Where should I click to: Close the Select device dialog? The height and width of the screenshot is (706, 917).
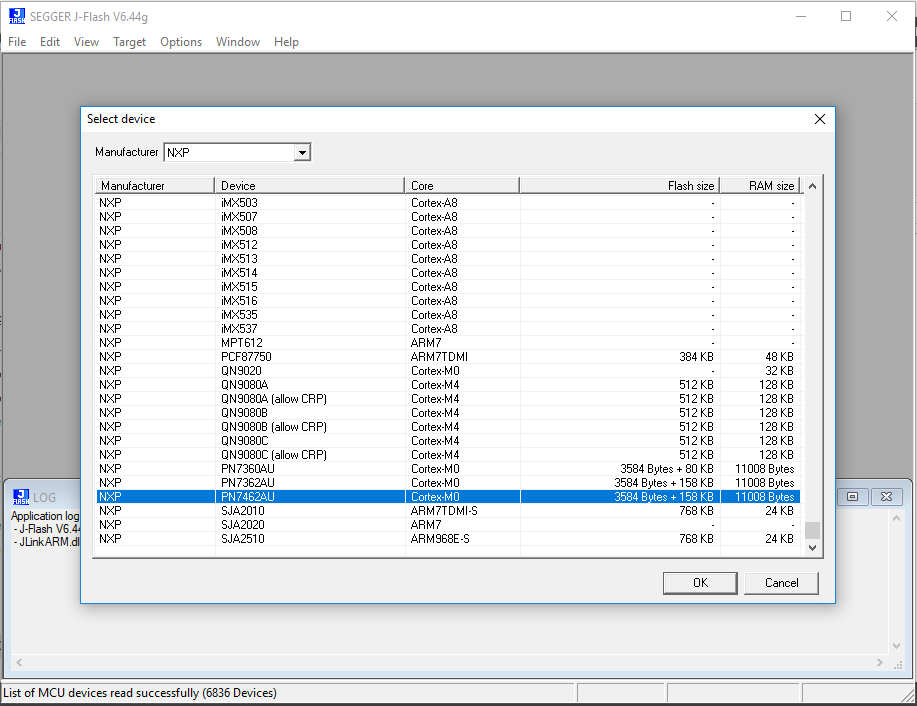(820, 119)
